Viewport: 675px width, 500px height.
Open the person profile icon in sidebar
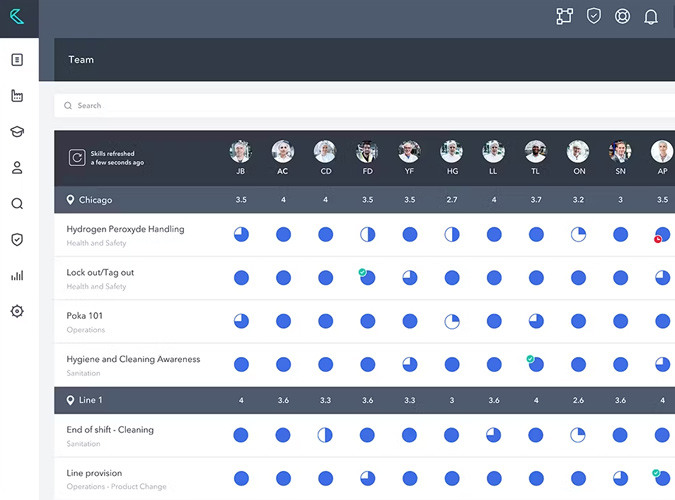[17, 168]
